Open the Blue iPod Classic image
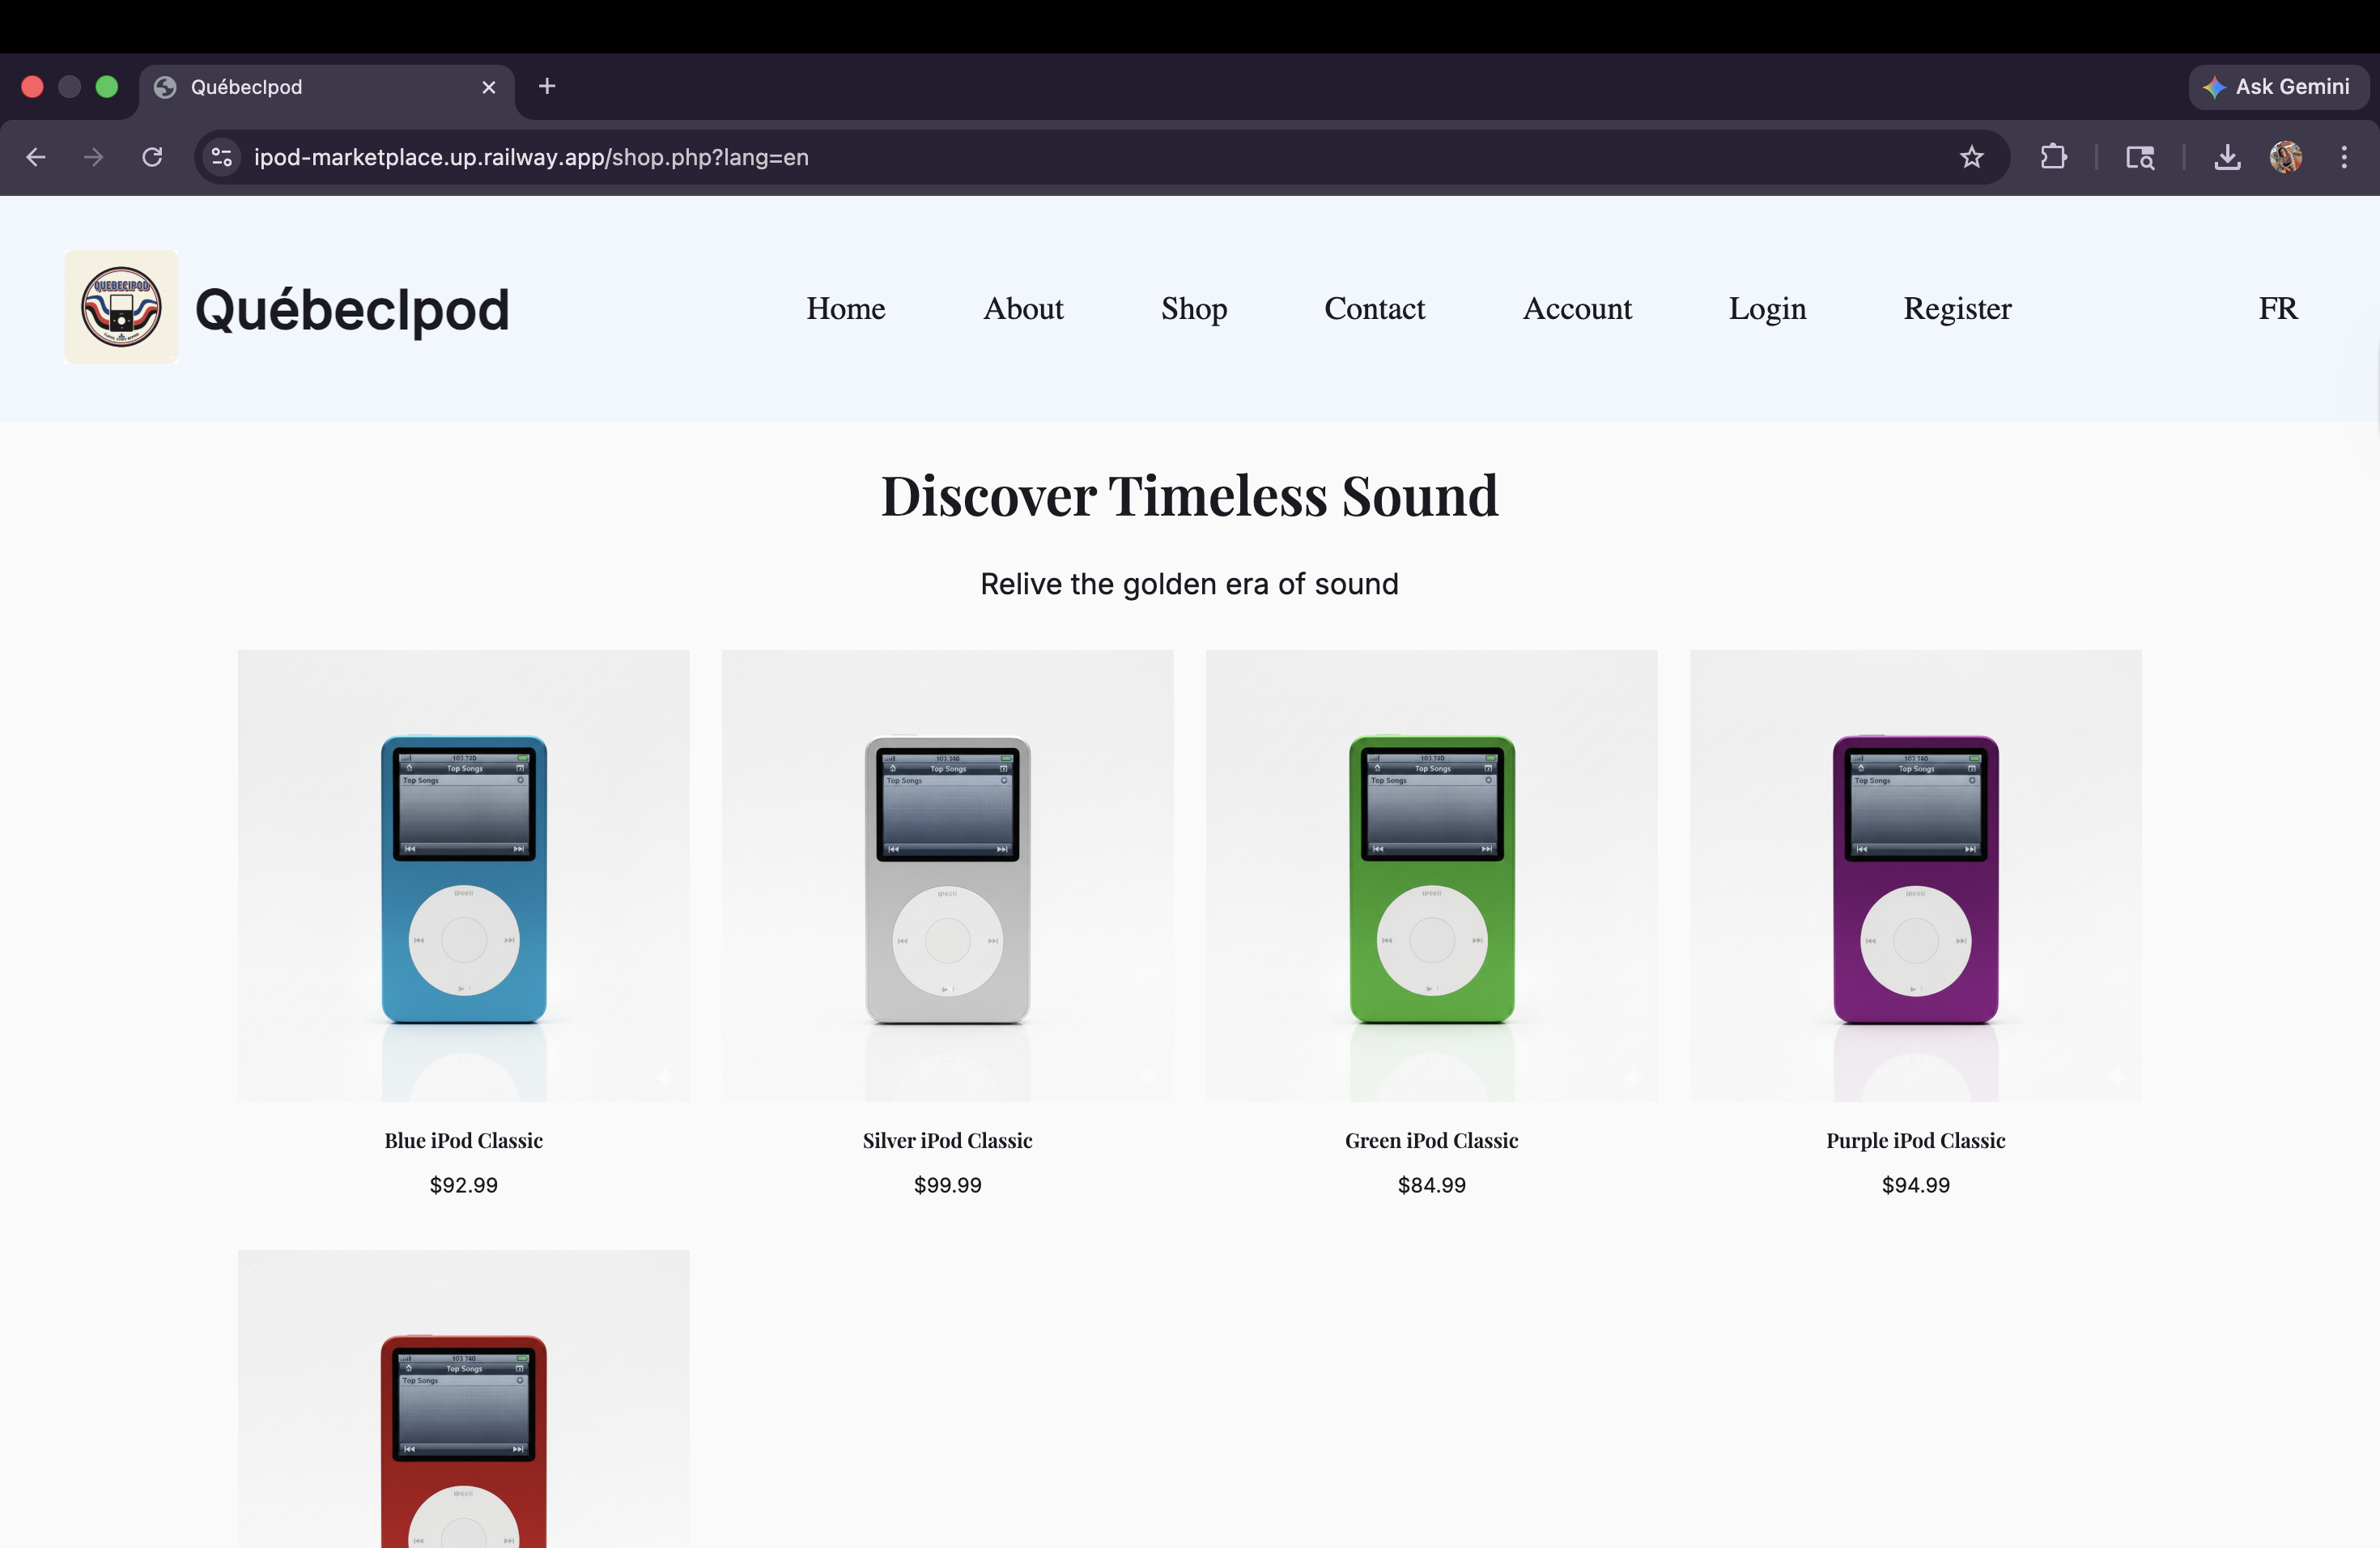 tap(463, 876)
